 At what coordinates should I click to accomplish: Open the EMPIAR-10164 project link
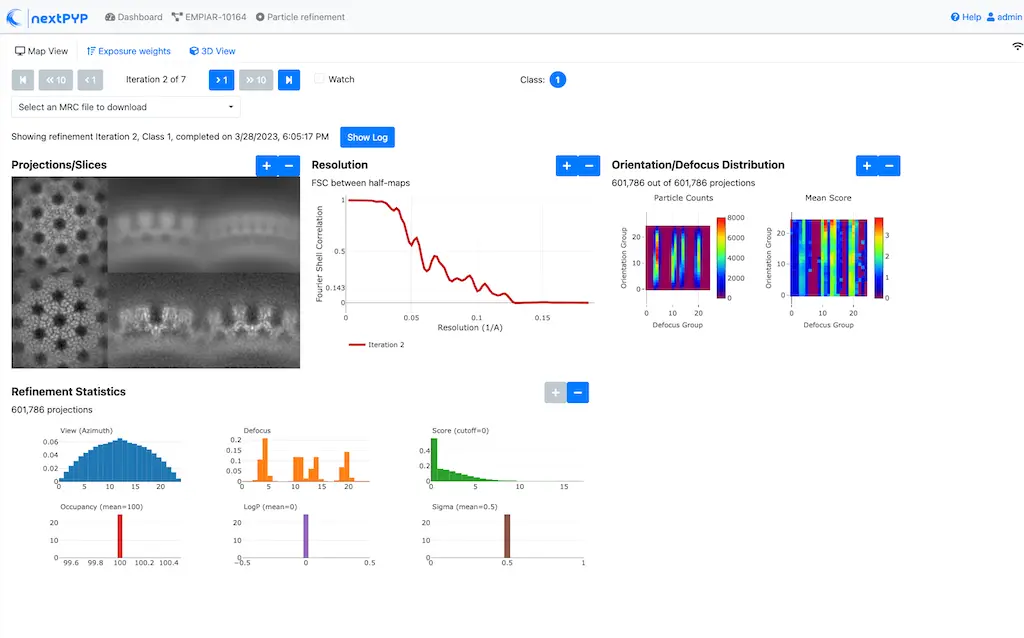tap(208, 17)
